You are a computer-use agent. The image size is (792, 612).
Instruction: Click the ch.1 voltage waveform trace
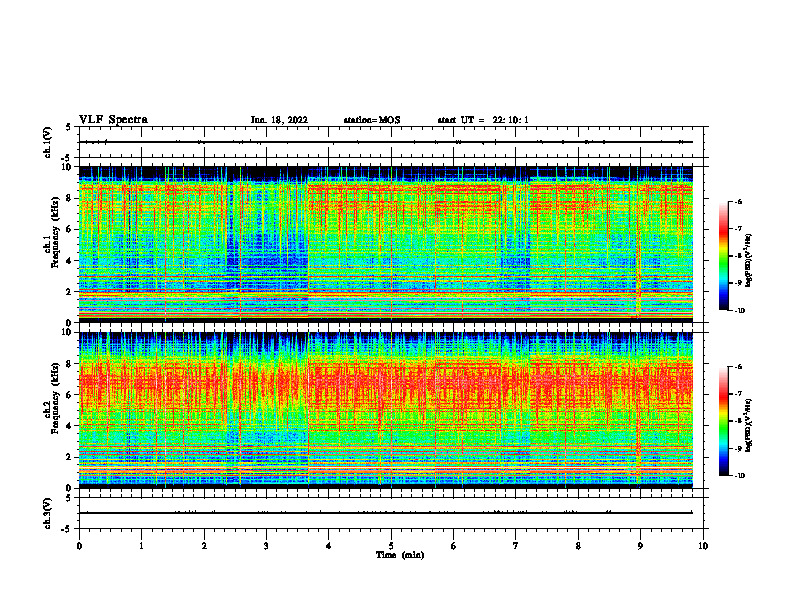(386, 142)
